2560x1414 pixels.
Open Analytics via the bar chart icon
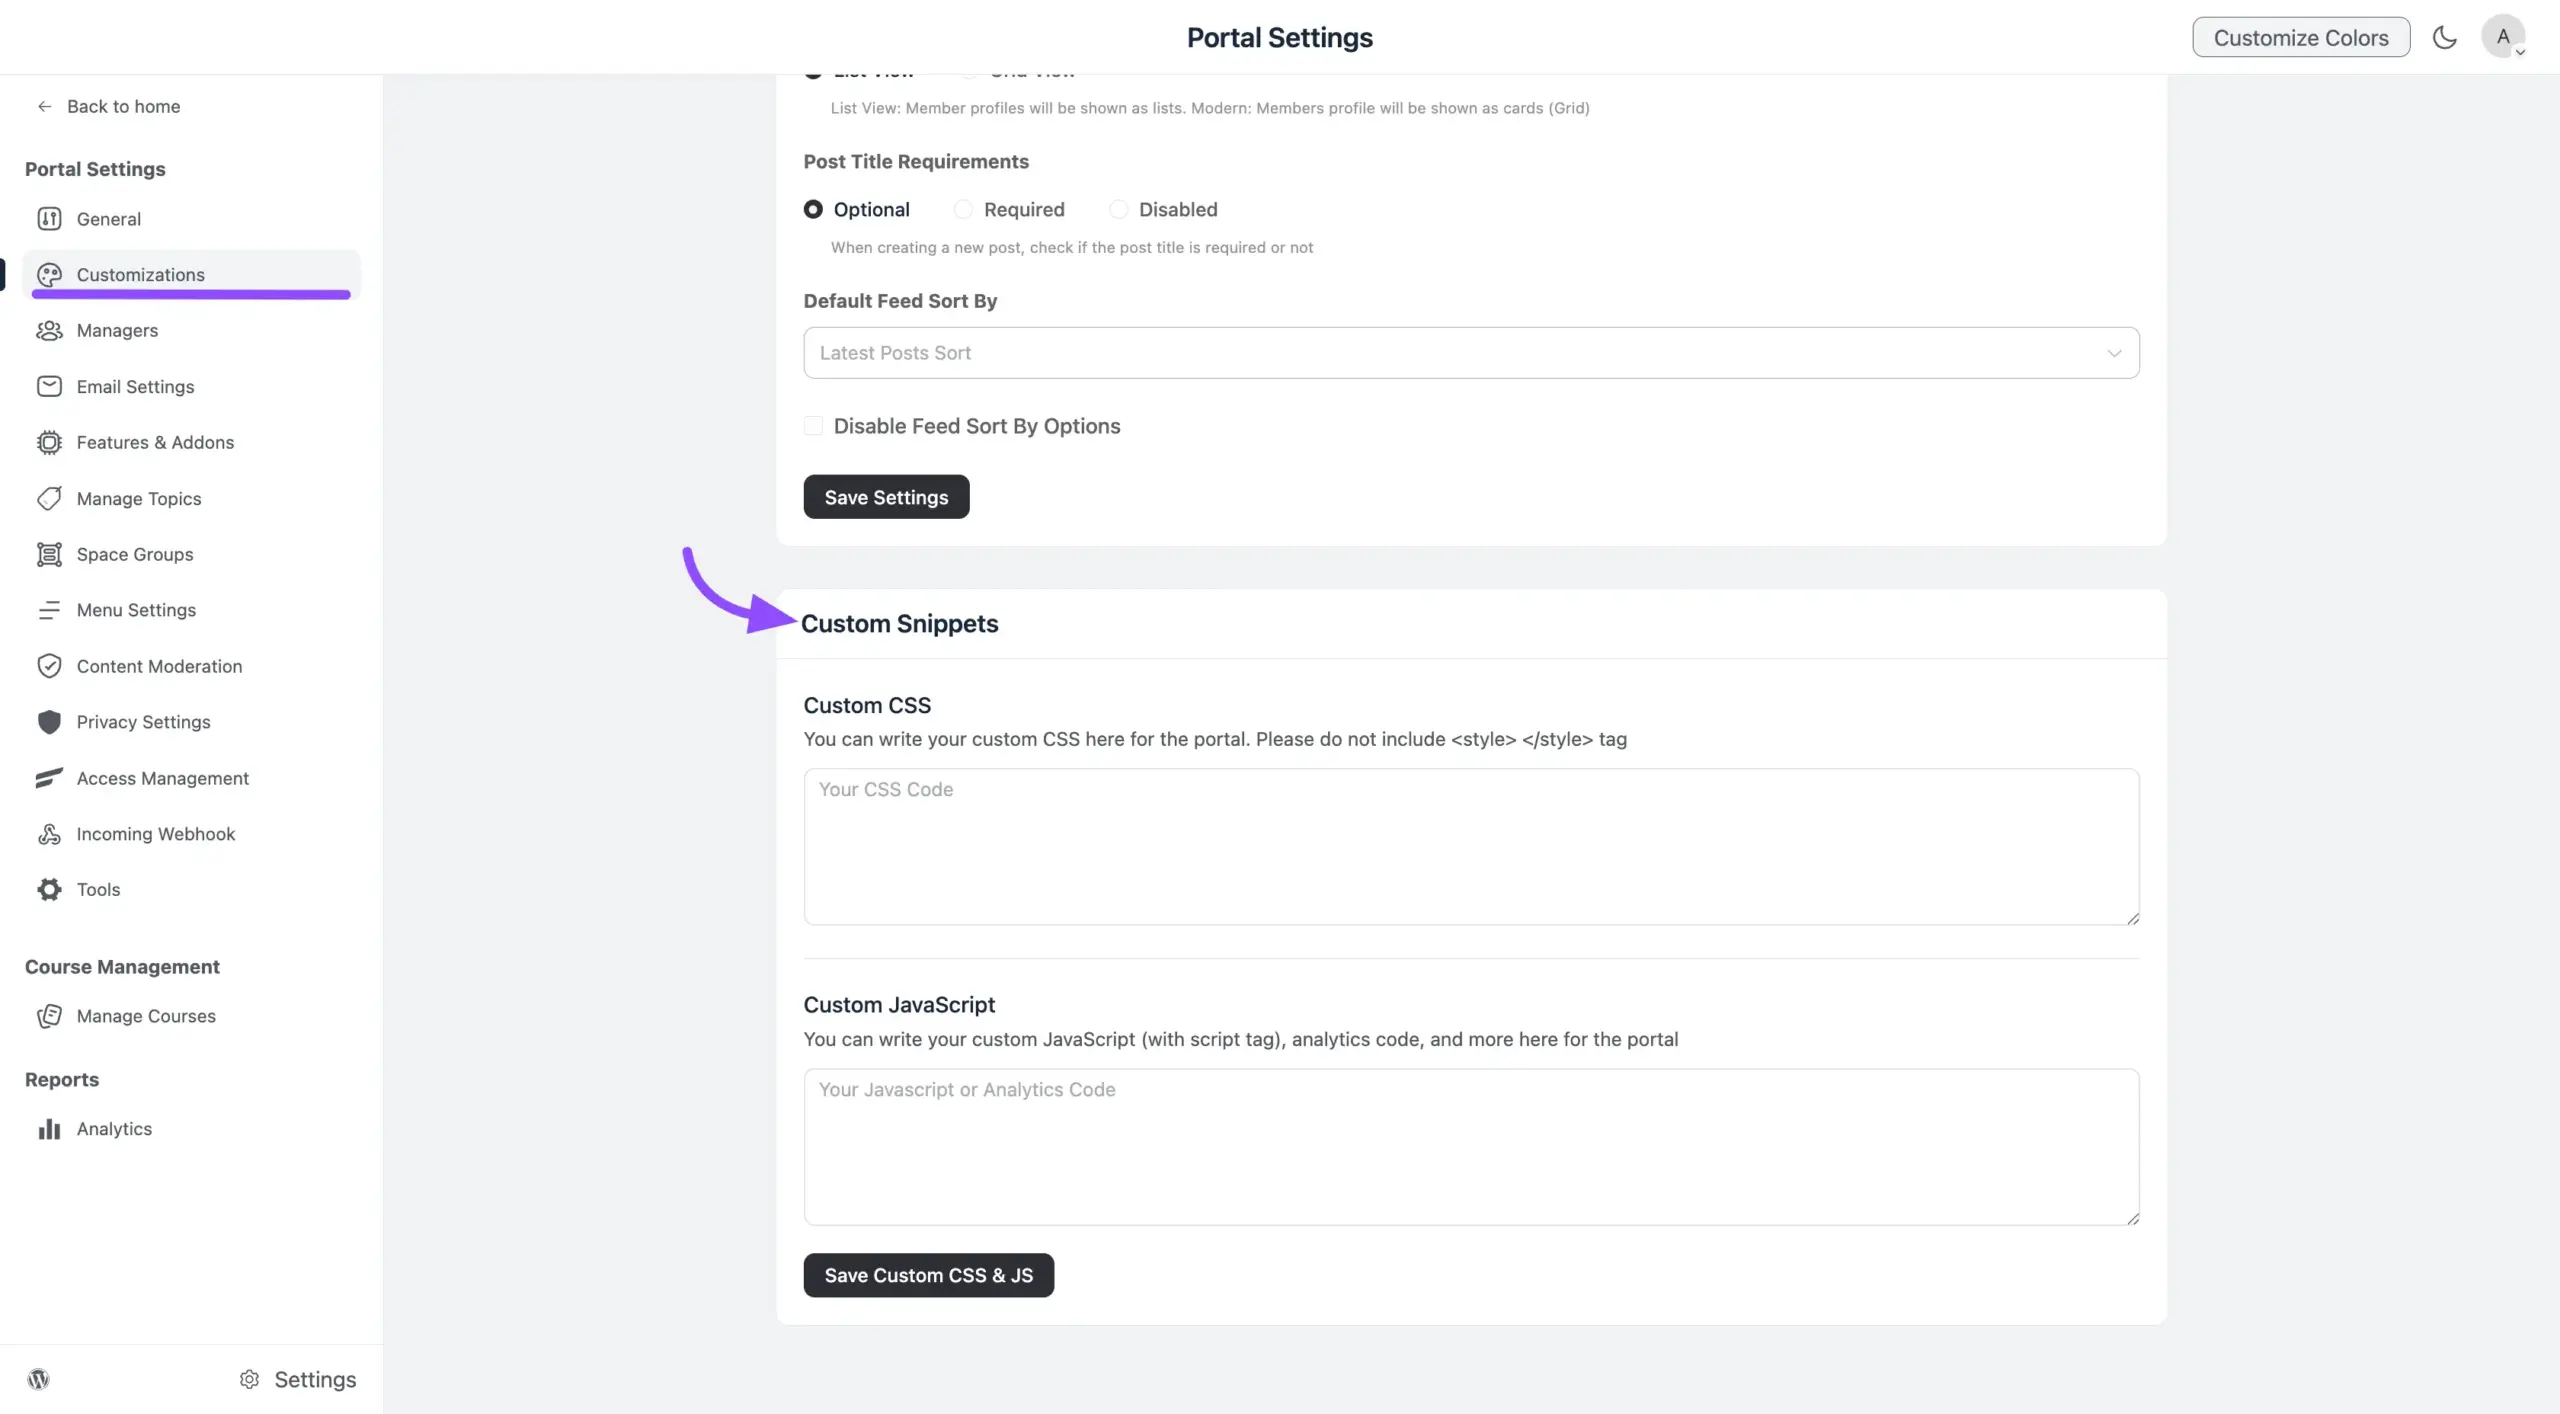[x=51, y=1129]
